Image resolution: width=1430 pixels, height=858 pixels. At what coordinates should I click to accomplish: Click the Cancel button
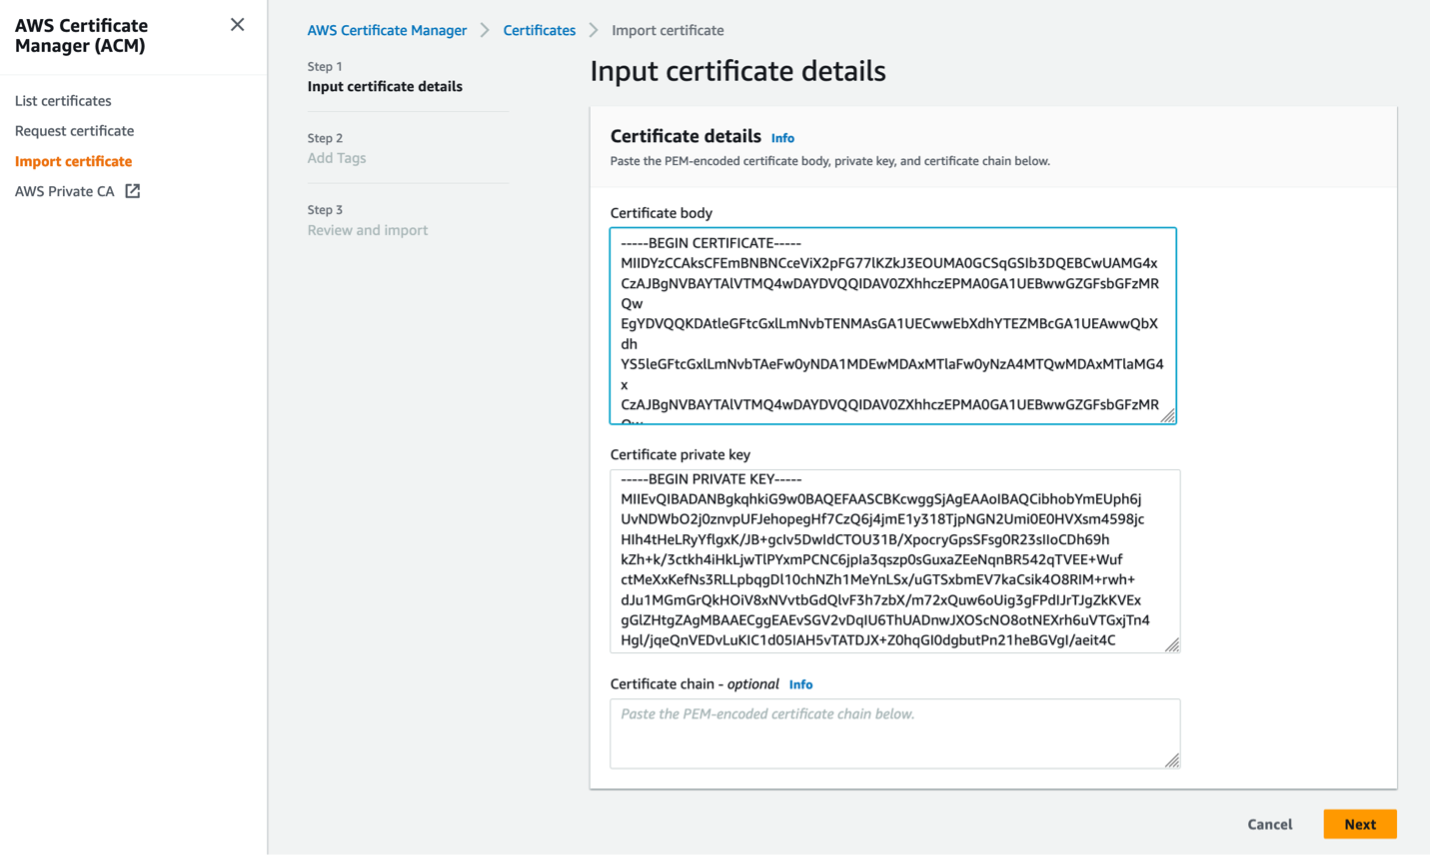1270,824
